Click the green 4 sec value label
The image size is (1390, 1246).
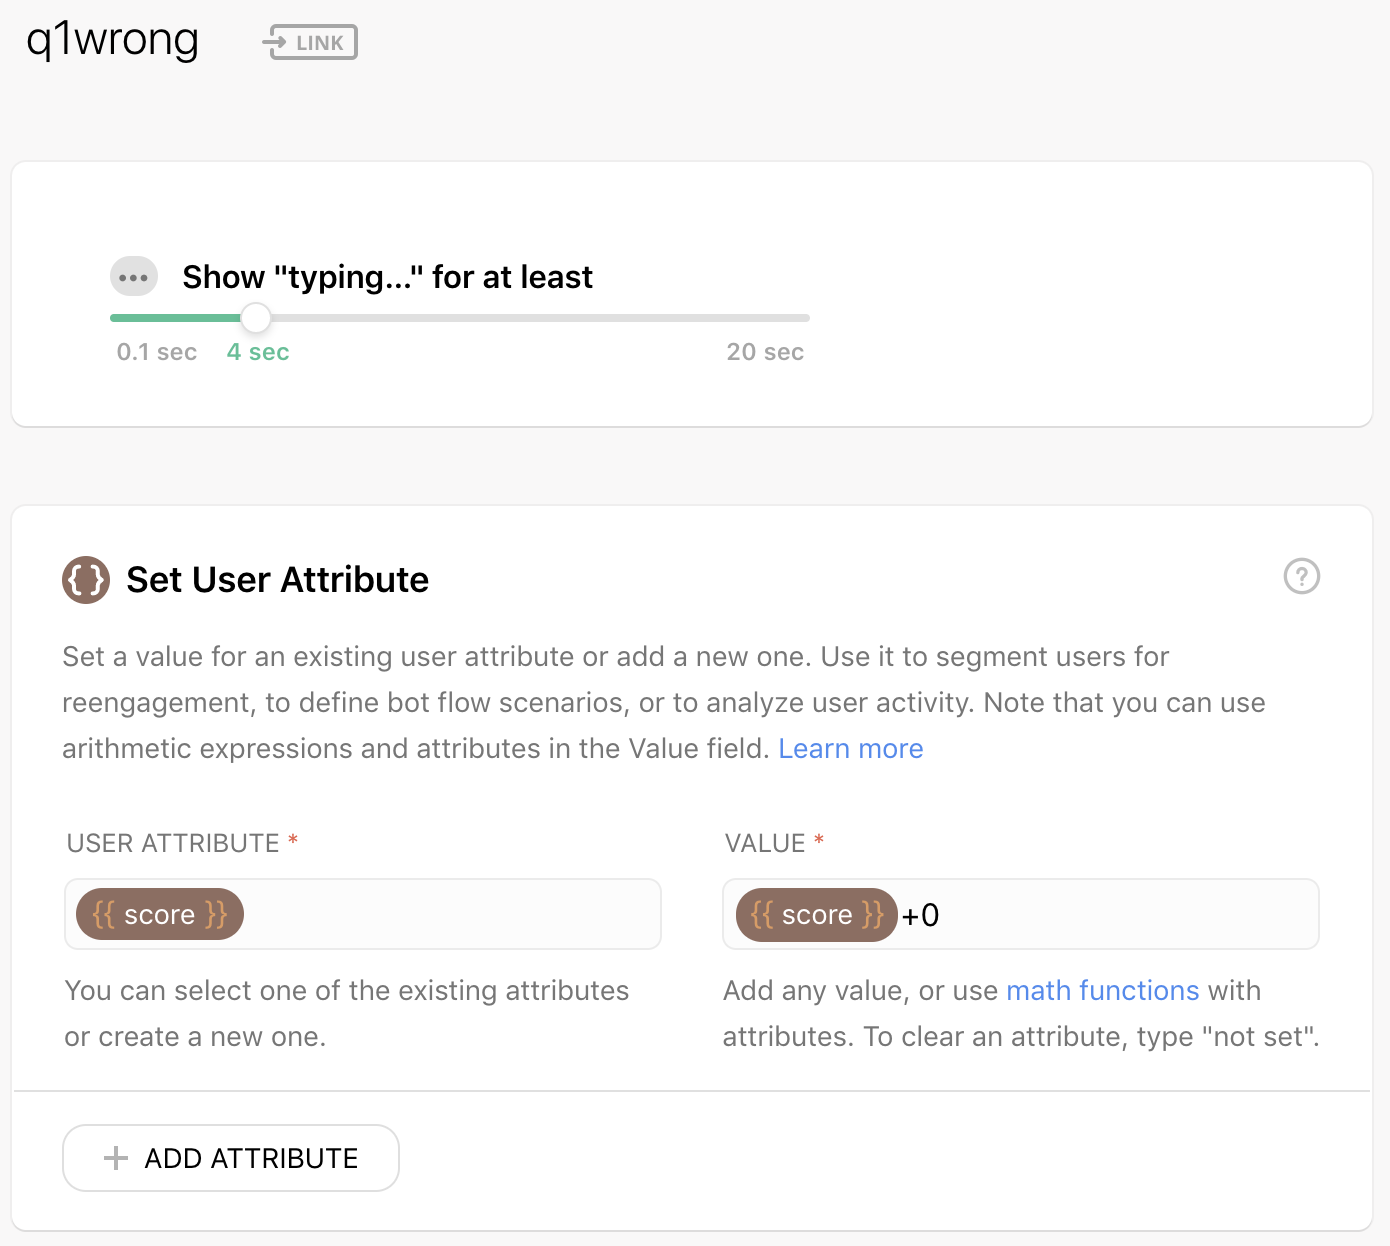(x=258, y=352)
